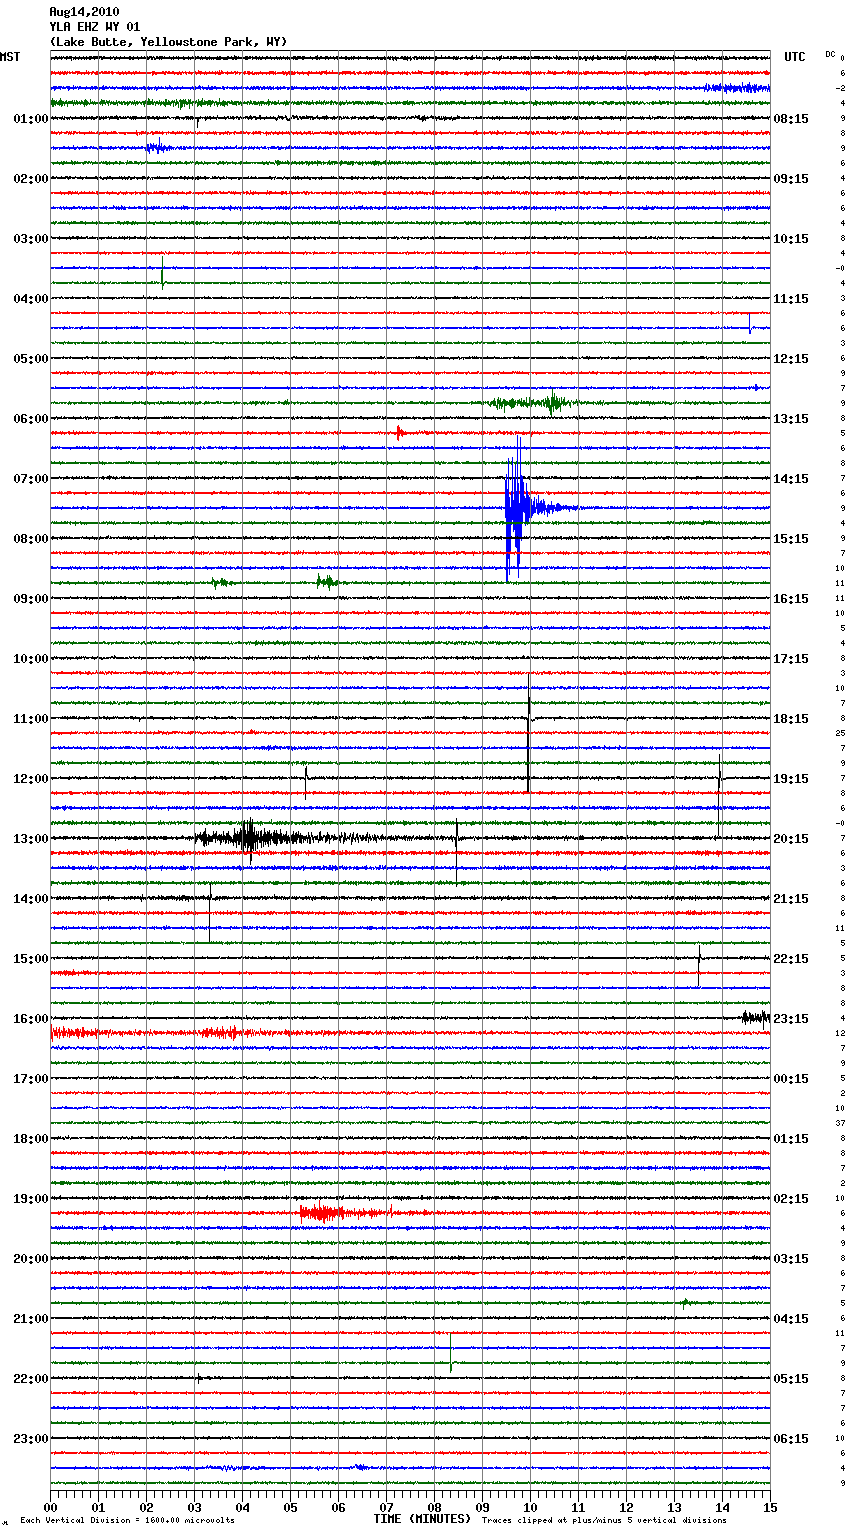Select the 01:00 MST time label
The image size is (850, 1534).
[31, 119]
